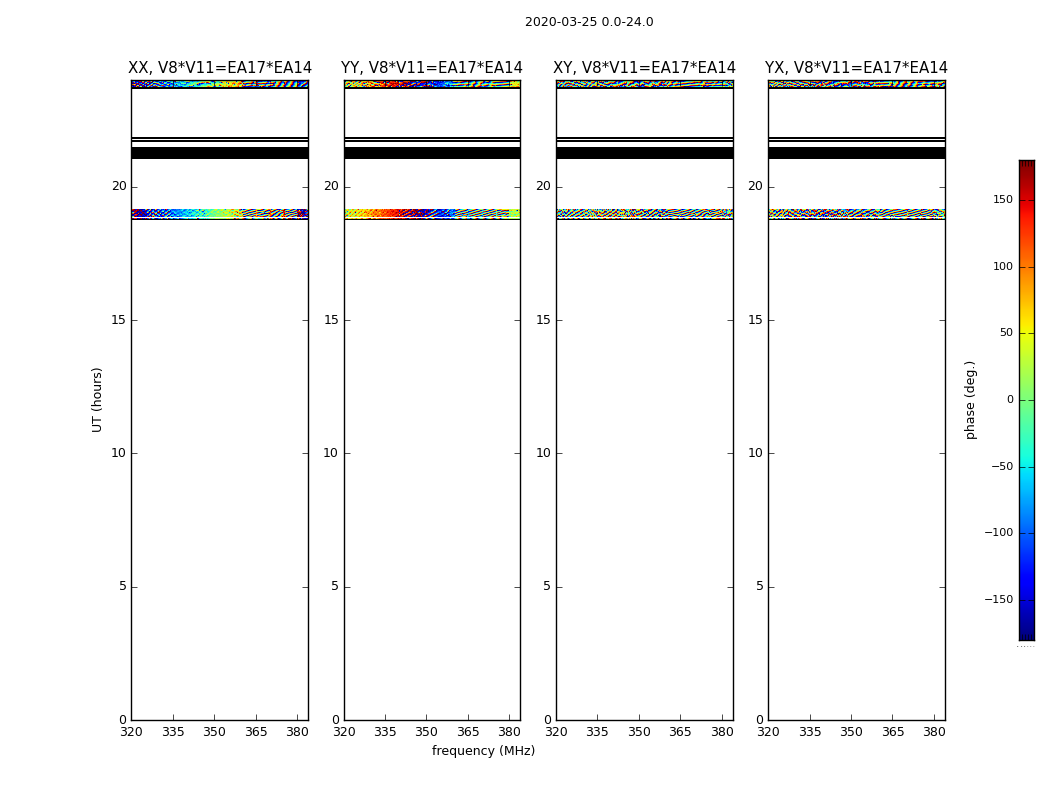The height and width of the screenshot is (800, 1050).
Task: Click the '320' frequency tick under XY panel
Action: (x=556, y=732)
